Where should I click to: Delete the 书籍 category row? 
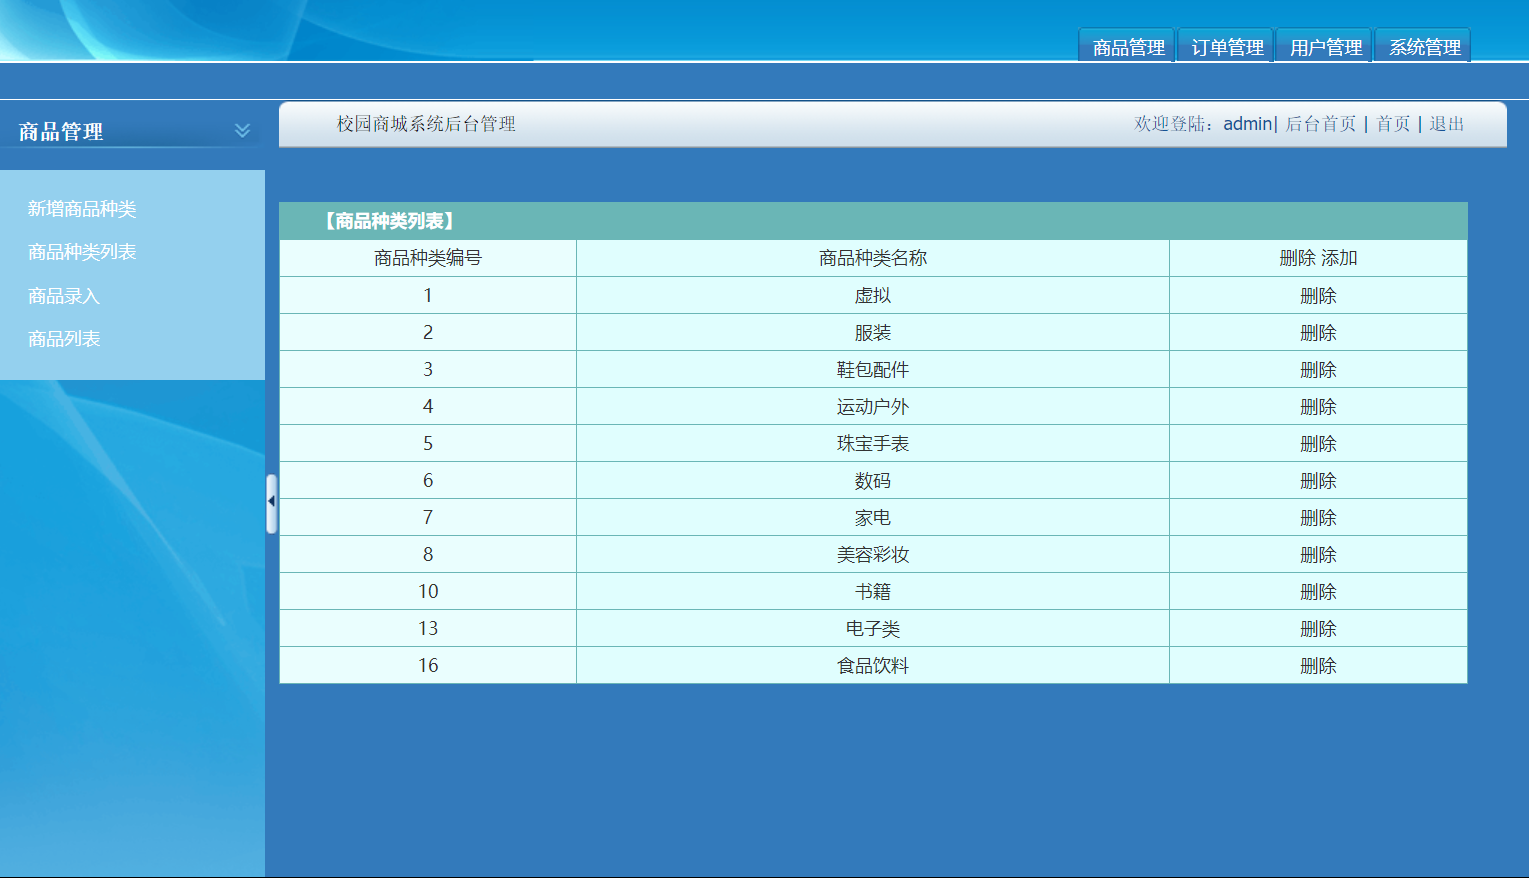pos(1318,592)
